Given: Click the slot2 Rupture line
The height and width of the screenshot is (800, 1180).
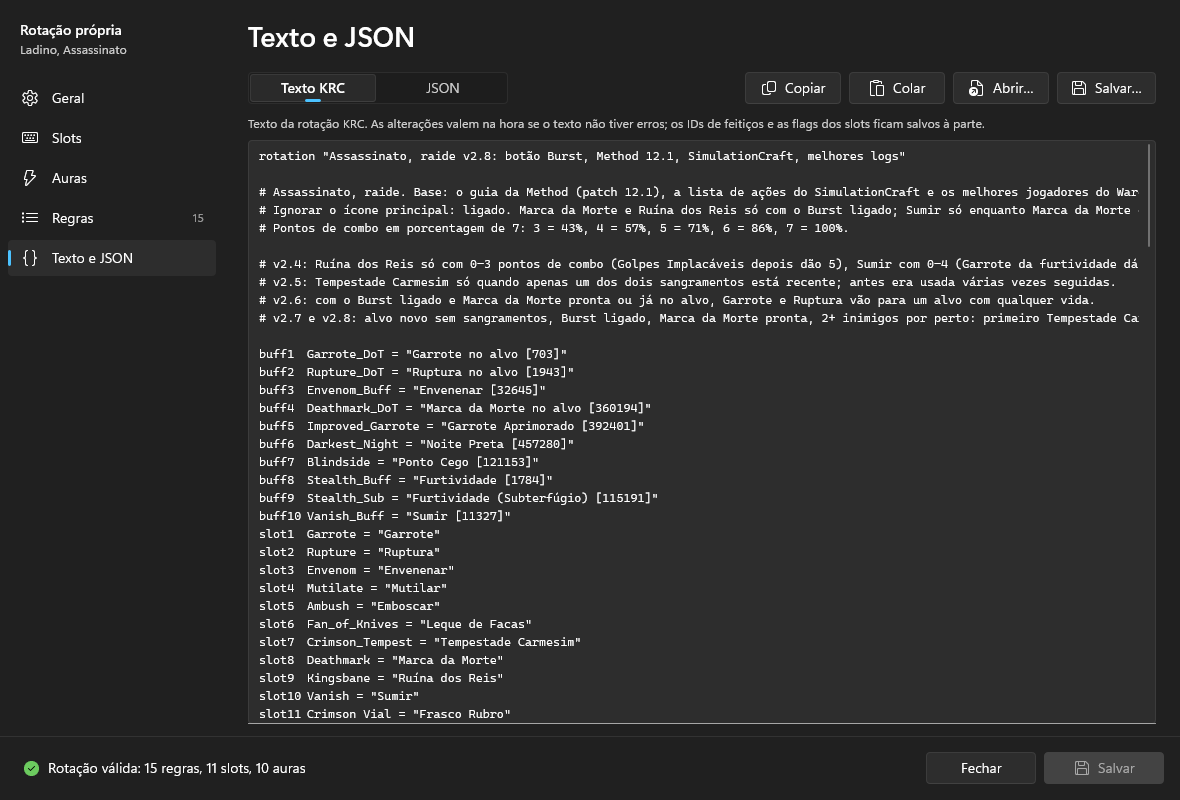Looking at the screenshot, I should point(349,552).
